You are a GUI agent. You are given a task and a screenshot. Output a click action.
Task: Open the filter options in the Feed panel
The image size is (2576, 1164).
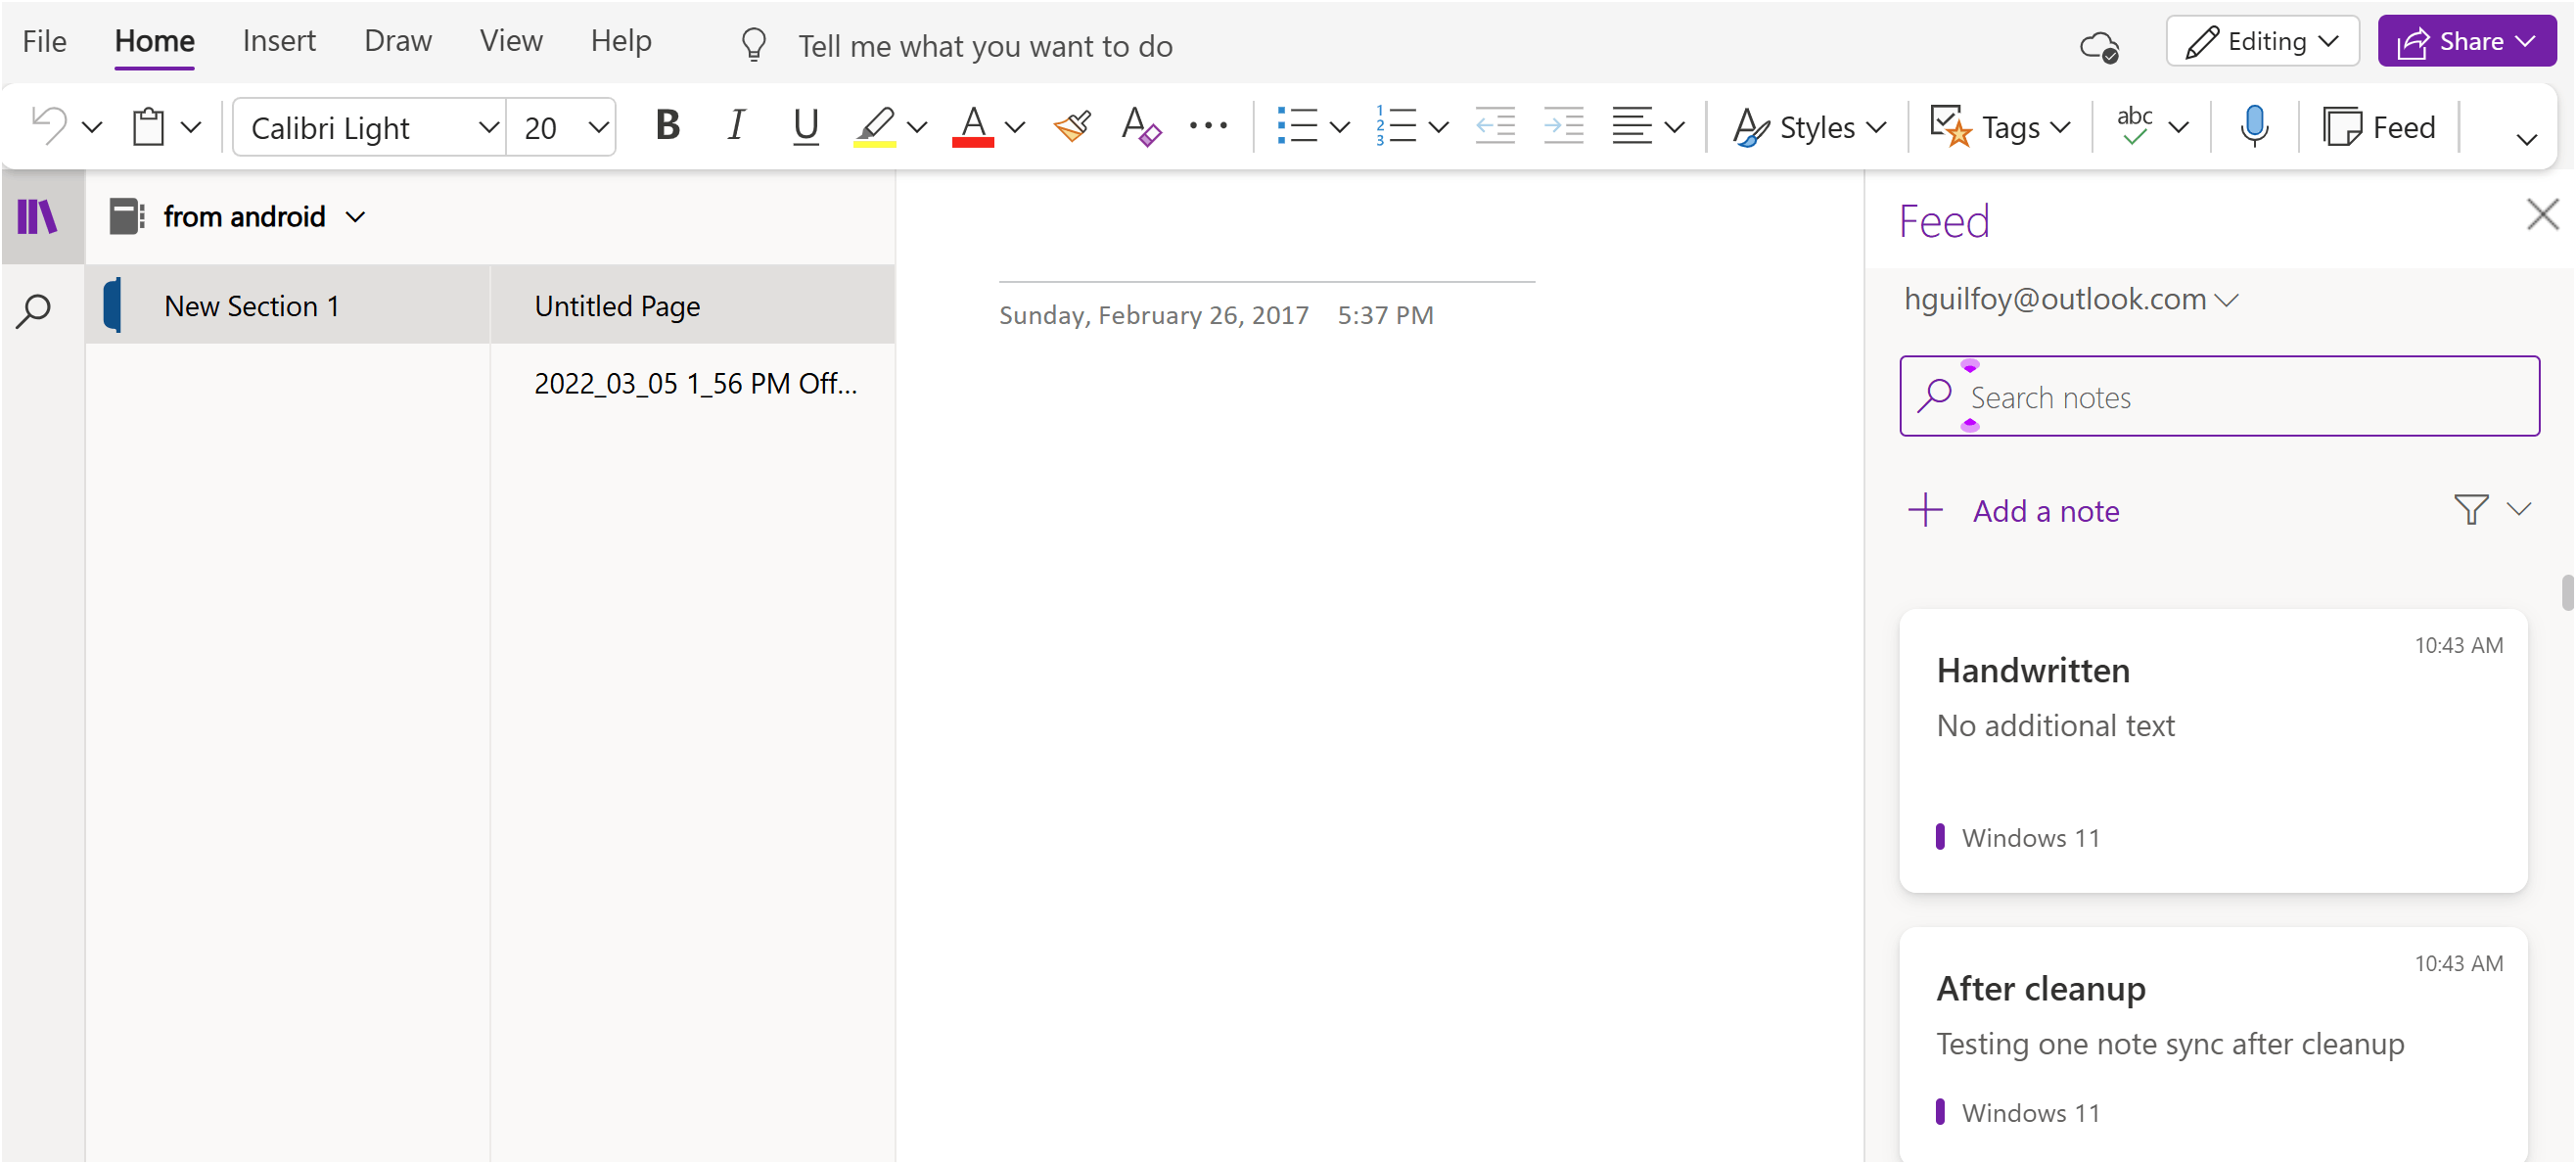[2471, 510]
